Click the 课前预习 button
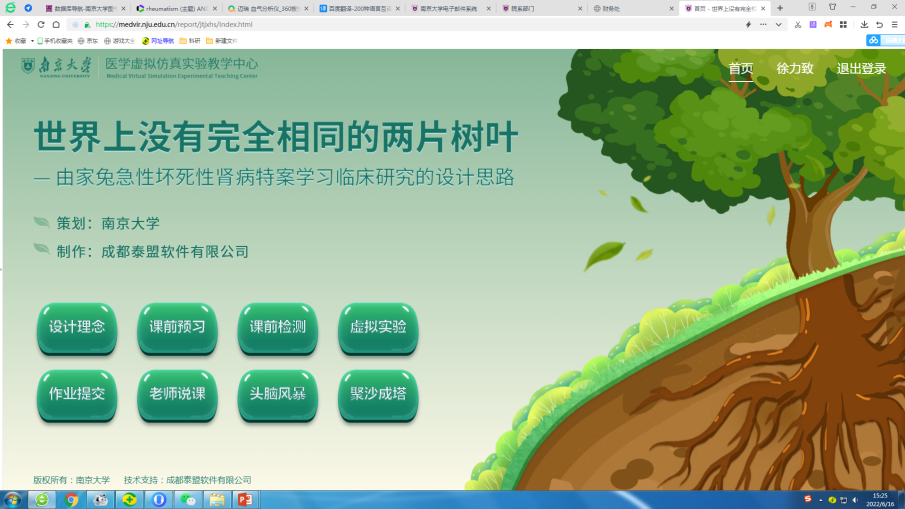Viewport: 905px width, 509px height. (x=177, y=327)
